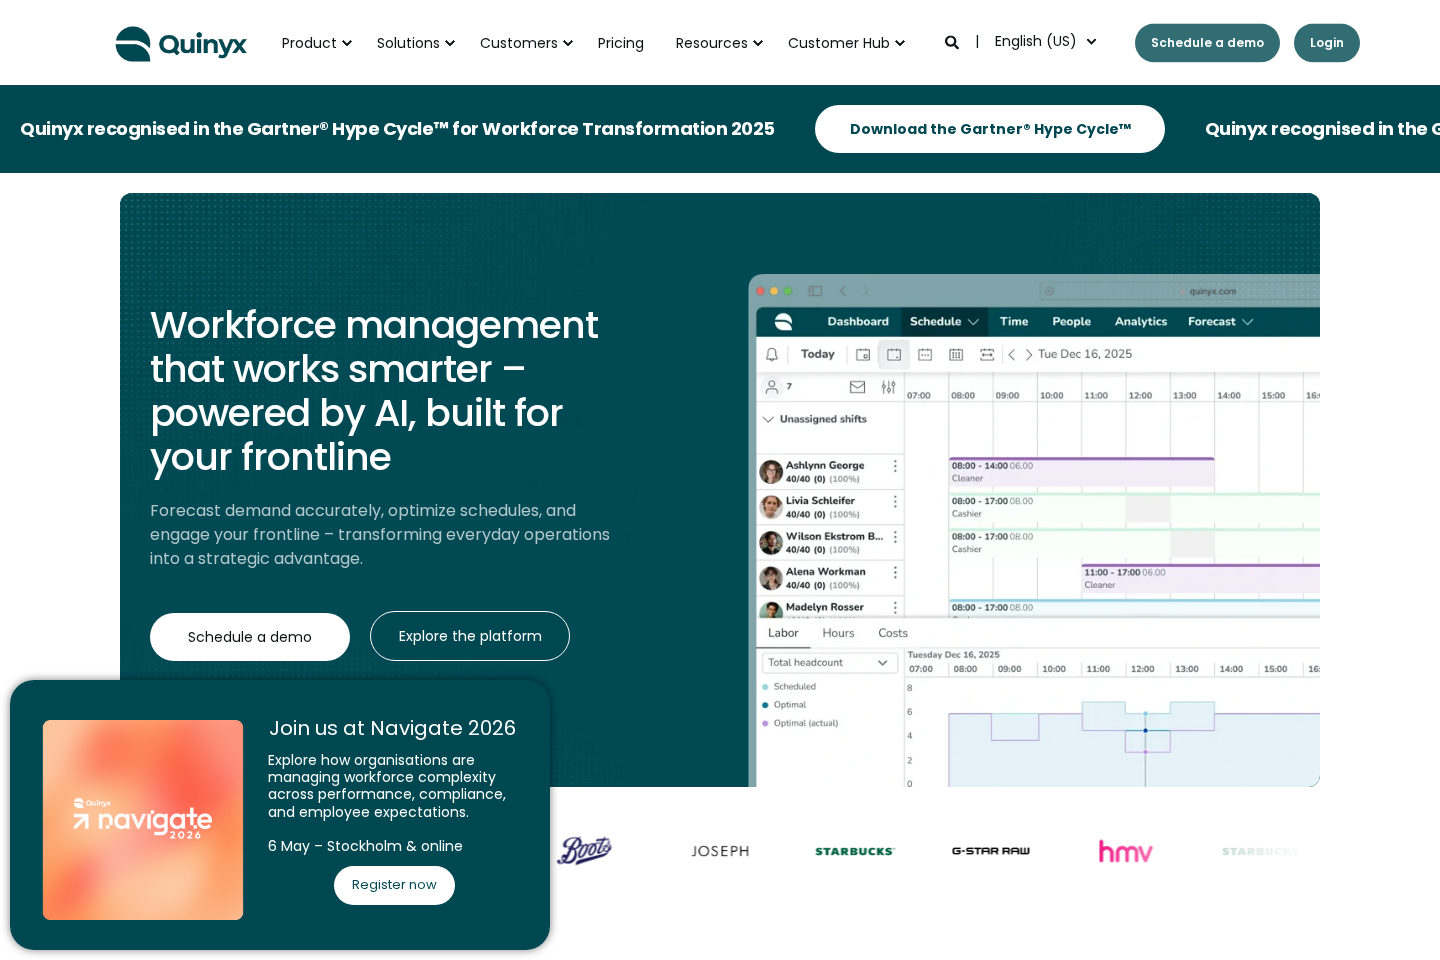Open the Pricing page

pos(621,43)
